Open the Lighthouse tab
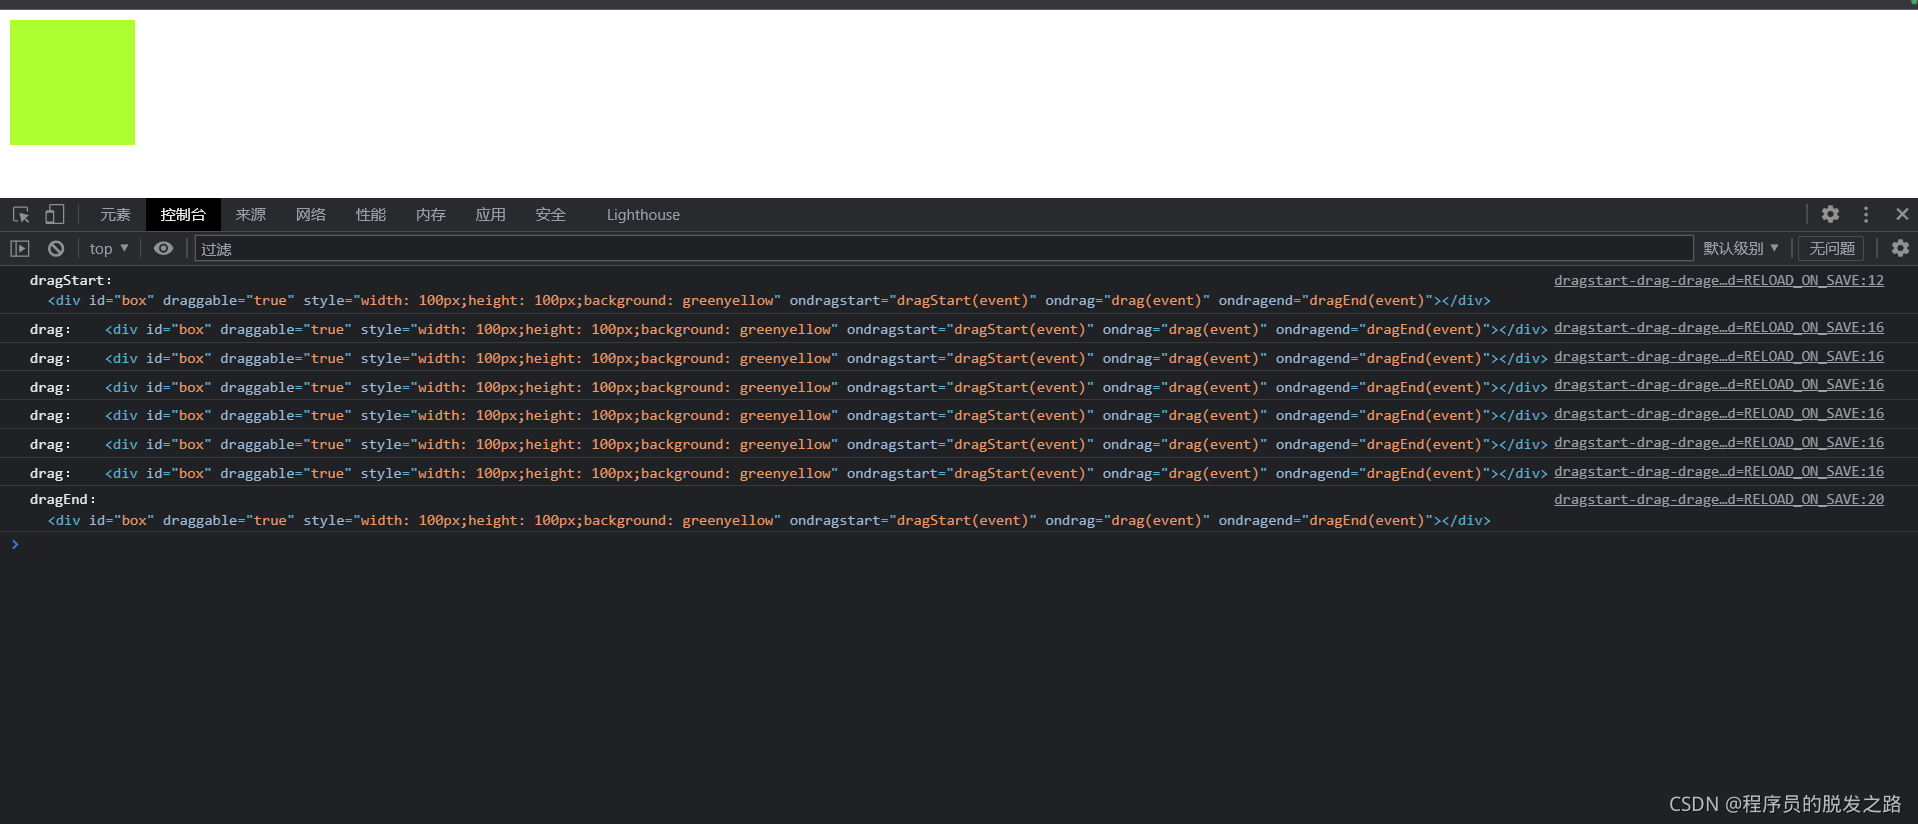1918x824 pixels. 643,215
